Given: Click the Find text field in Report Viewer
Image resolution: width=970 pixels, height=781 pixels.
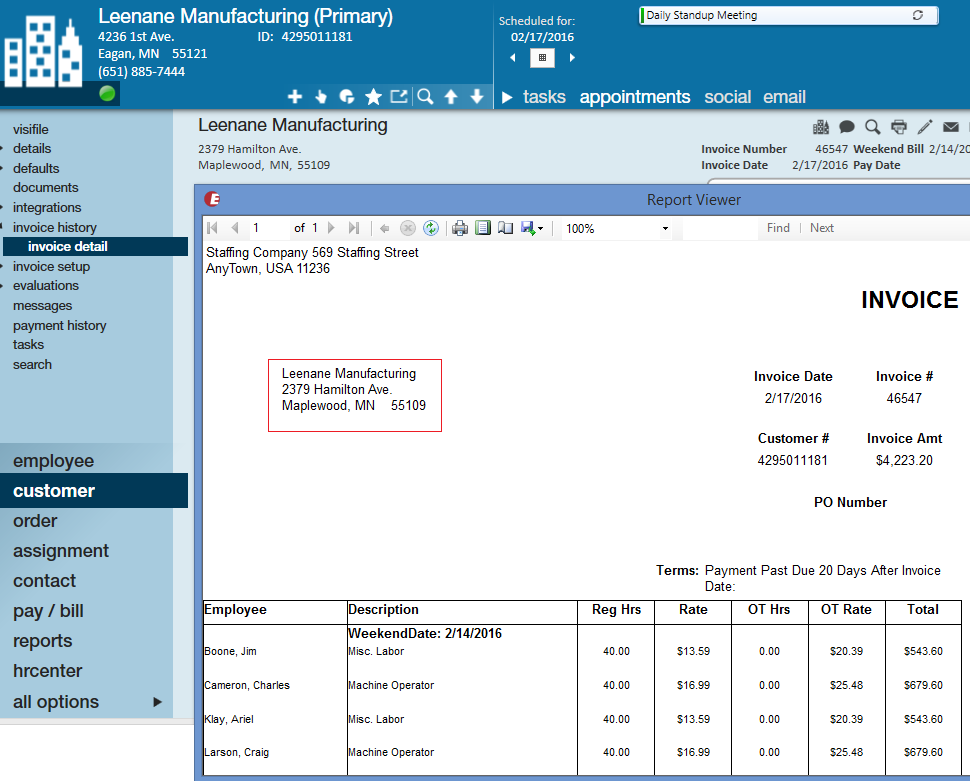Looking at the screenshot, I should pyautogui.click(x=720, y=229).
